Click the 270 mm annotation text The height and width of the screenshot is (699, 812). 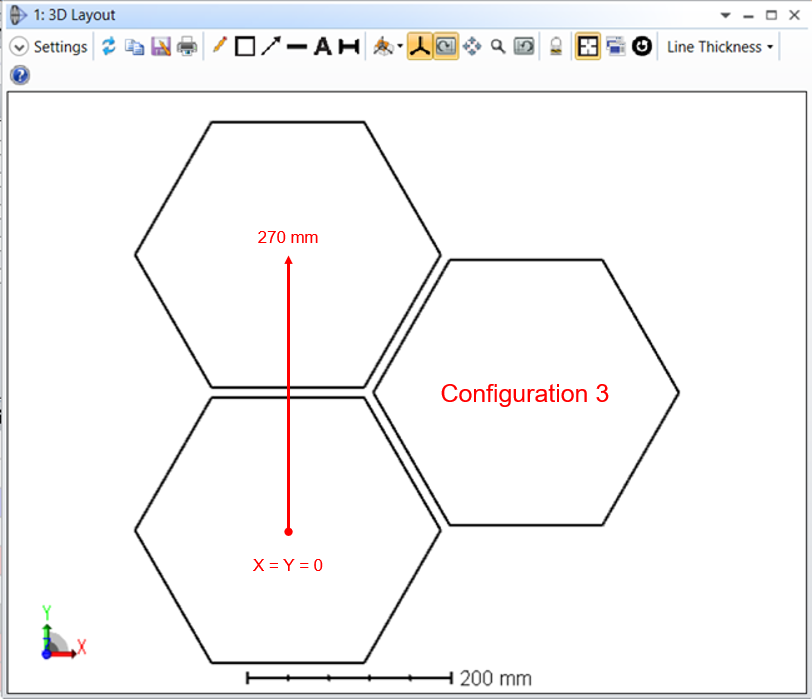(x=288, y=237)
